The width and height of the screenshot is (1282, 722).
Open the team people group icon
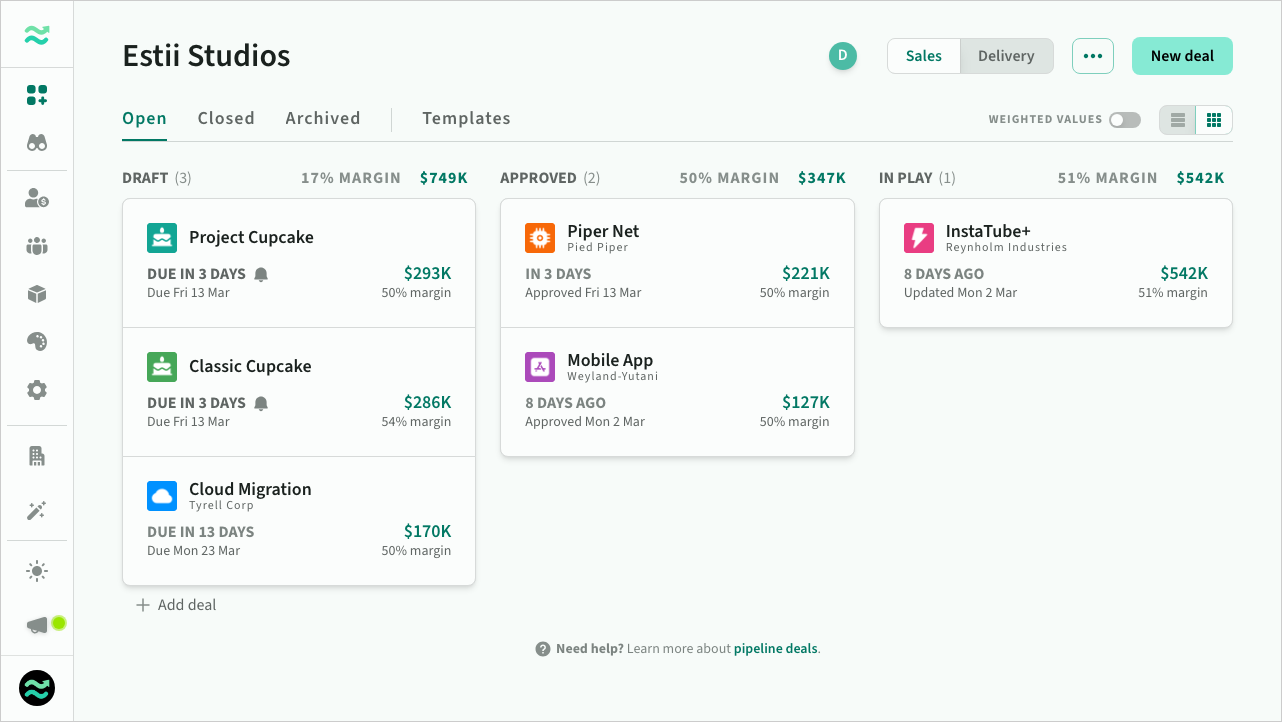[37, 246]
